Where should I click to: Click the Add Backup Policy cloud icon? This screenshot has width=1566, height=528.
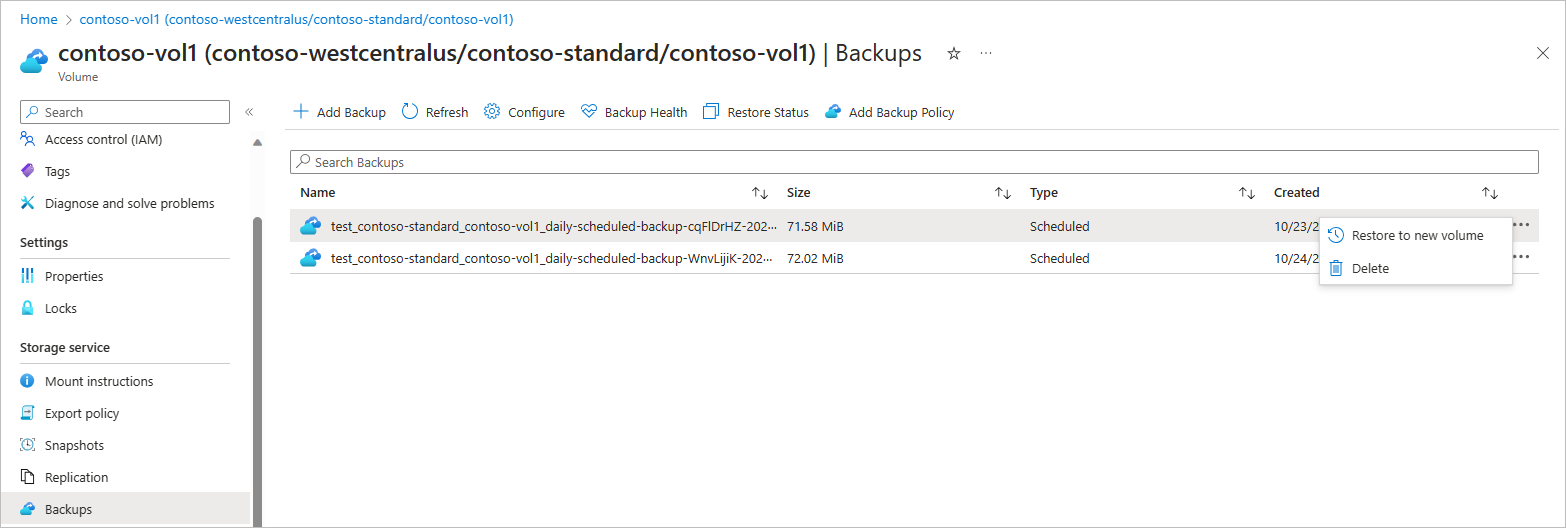(833, 112)
